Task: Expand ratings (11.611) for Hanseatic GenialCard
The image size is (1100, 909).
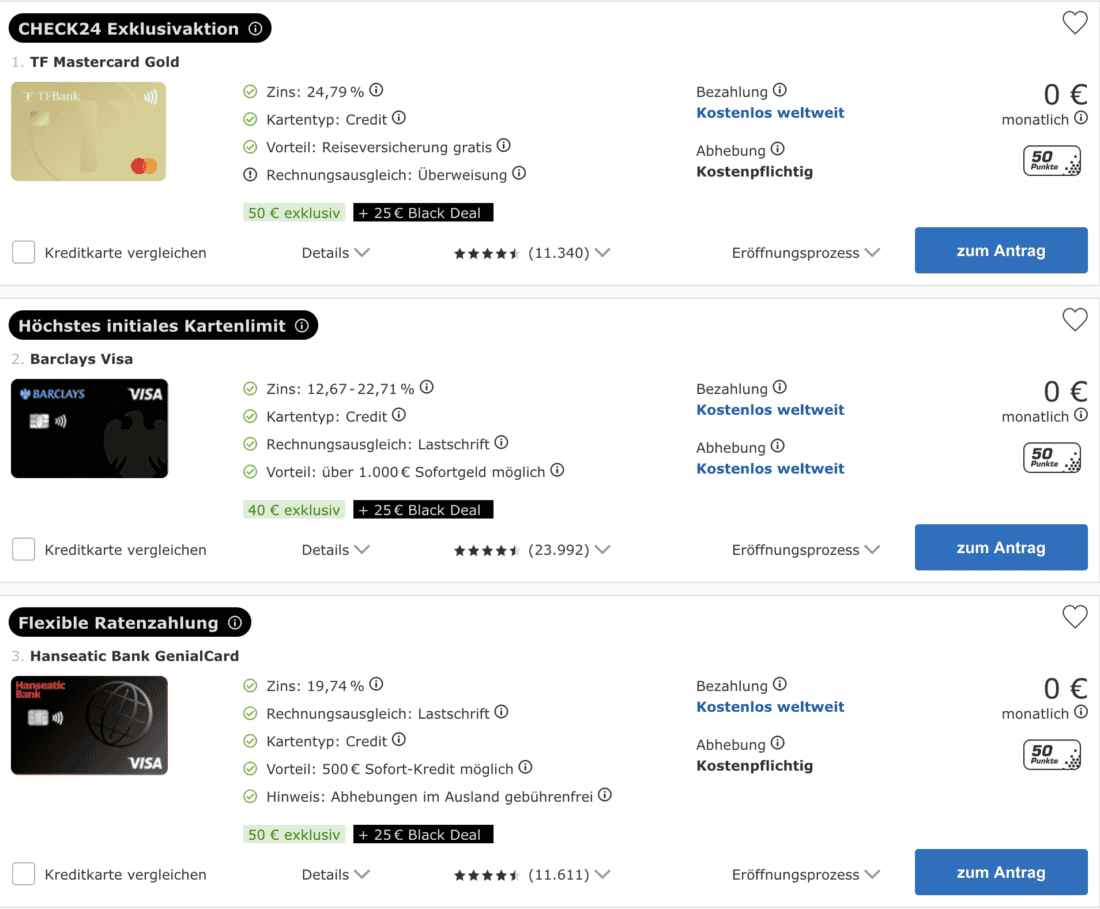Action: click(x=601, y=875)
